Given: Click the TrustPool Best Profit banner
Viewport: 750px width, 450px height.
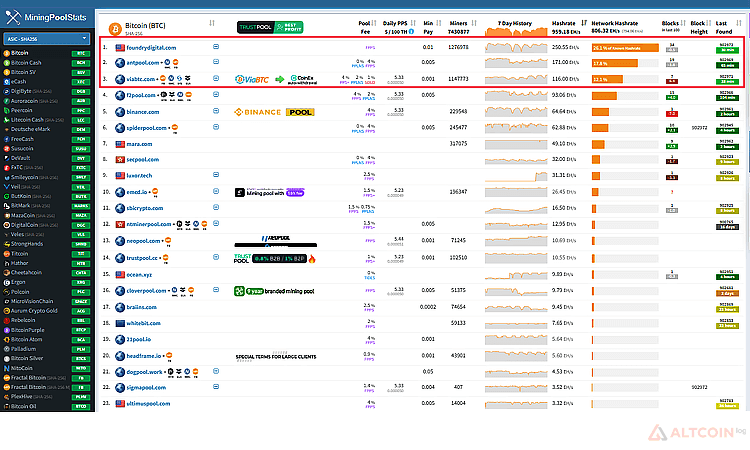Looking at the screenshot, I should [x=270, y=27].
